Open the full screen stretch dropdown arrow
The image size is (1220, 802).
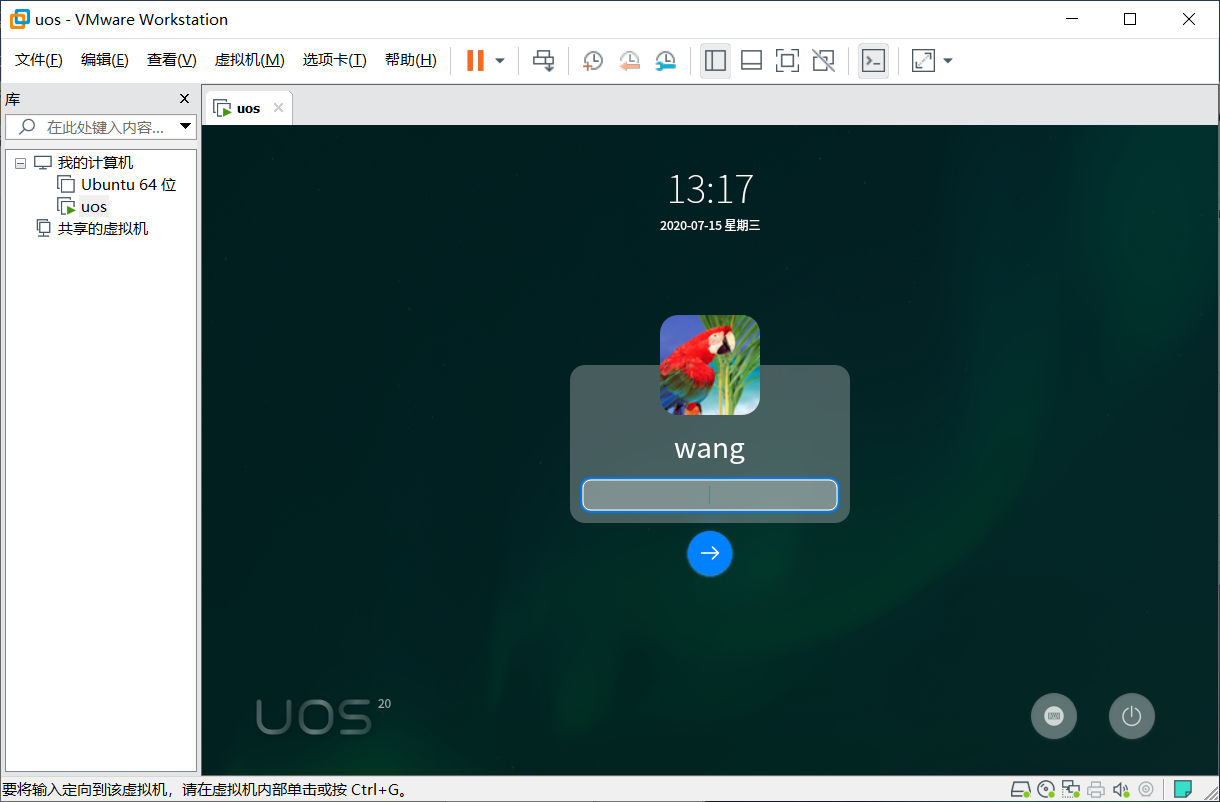tap(948, 60)
